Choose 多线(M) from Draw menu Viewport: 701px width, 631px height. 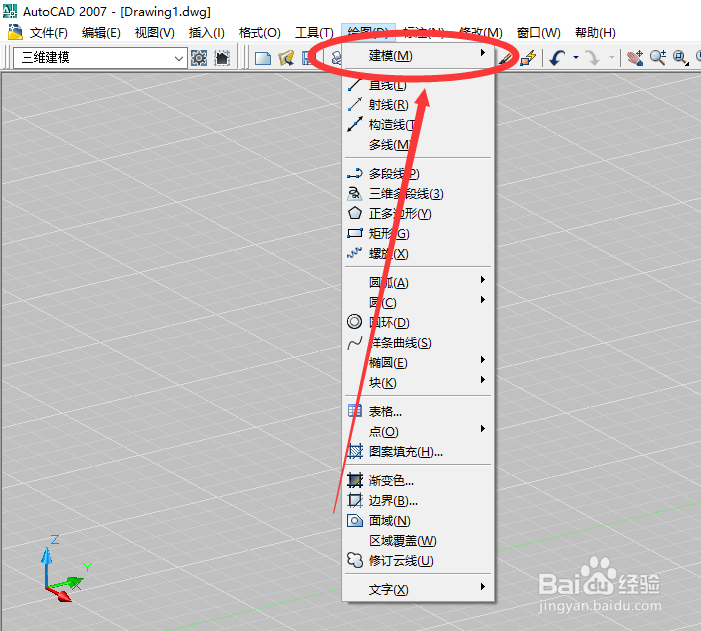click(x=418, y=145)
